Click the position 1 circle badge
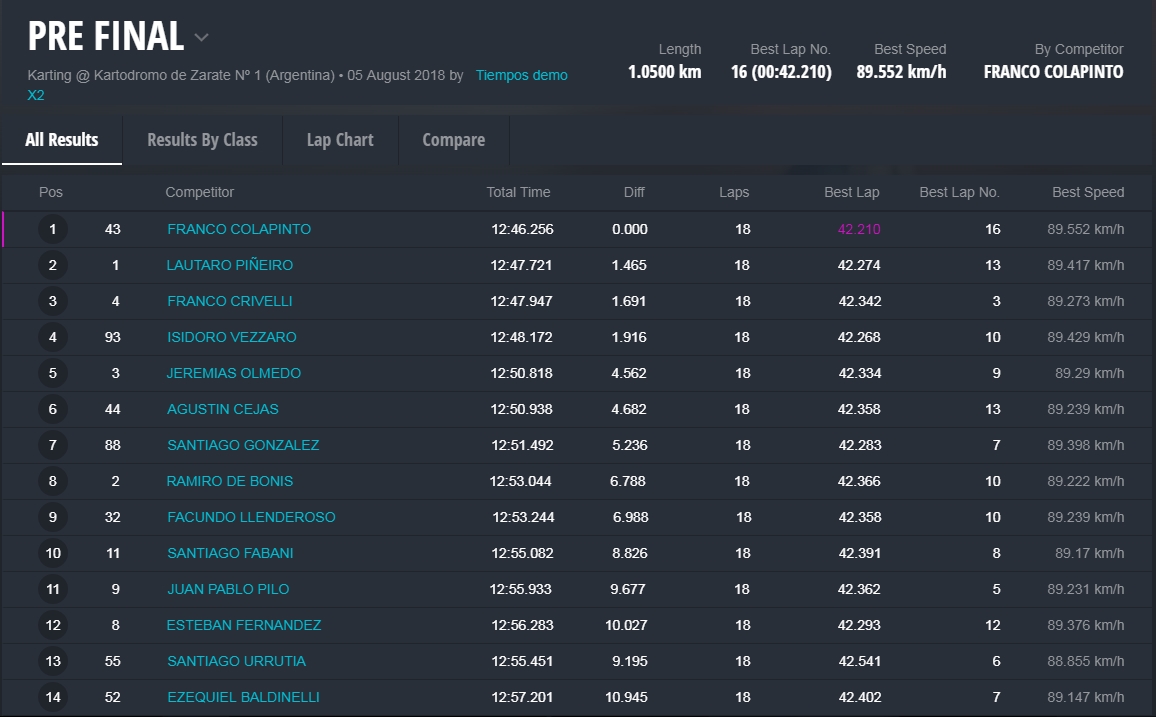1156x717 pixels. pos(53,229)
